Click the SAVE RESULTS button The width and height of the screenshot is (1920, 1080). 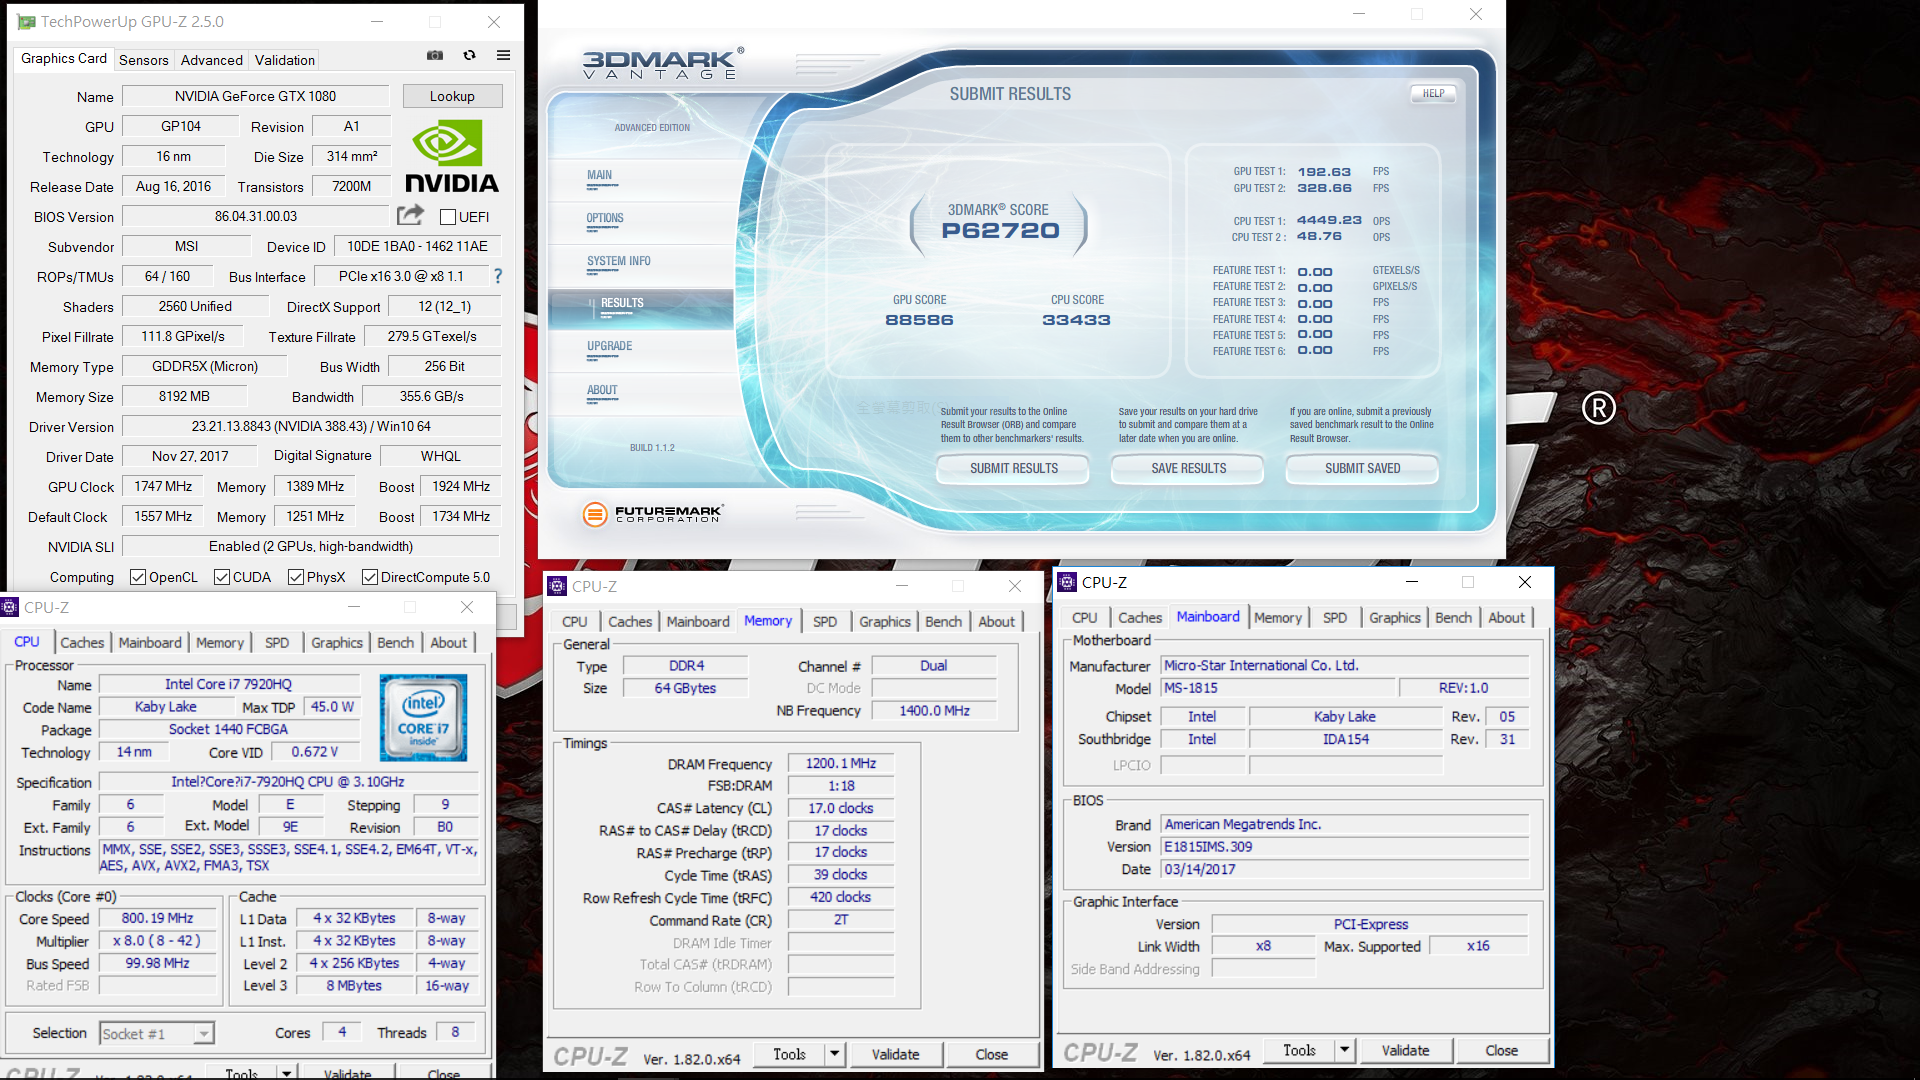pyautogui.click(x=1188, y=468)
